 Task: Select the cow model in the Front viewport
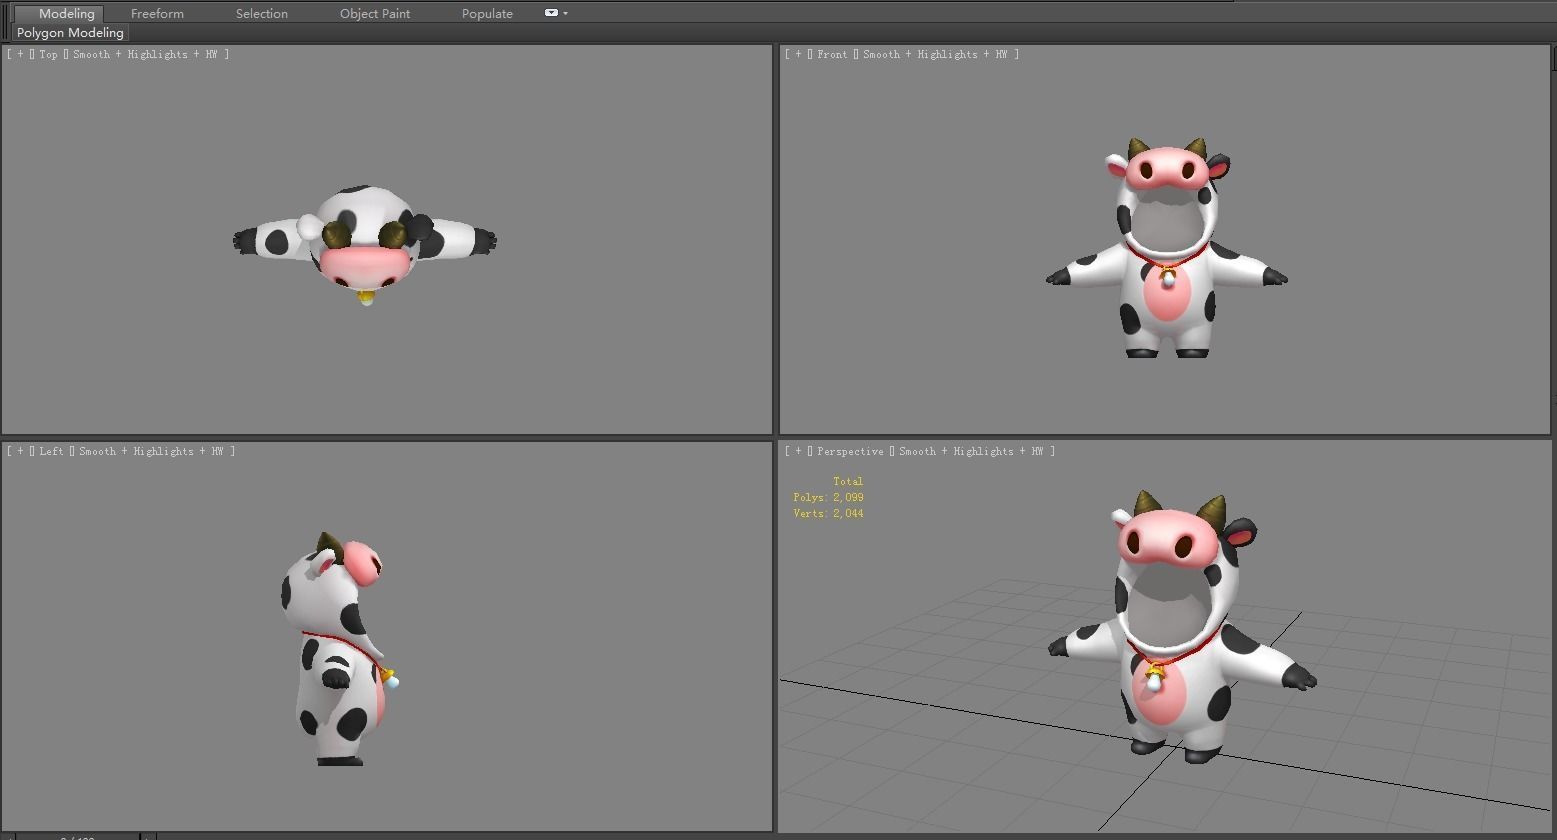pyautogui.click(x=1166, y=250)
